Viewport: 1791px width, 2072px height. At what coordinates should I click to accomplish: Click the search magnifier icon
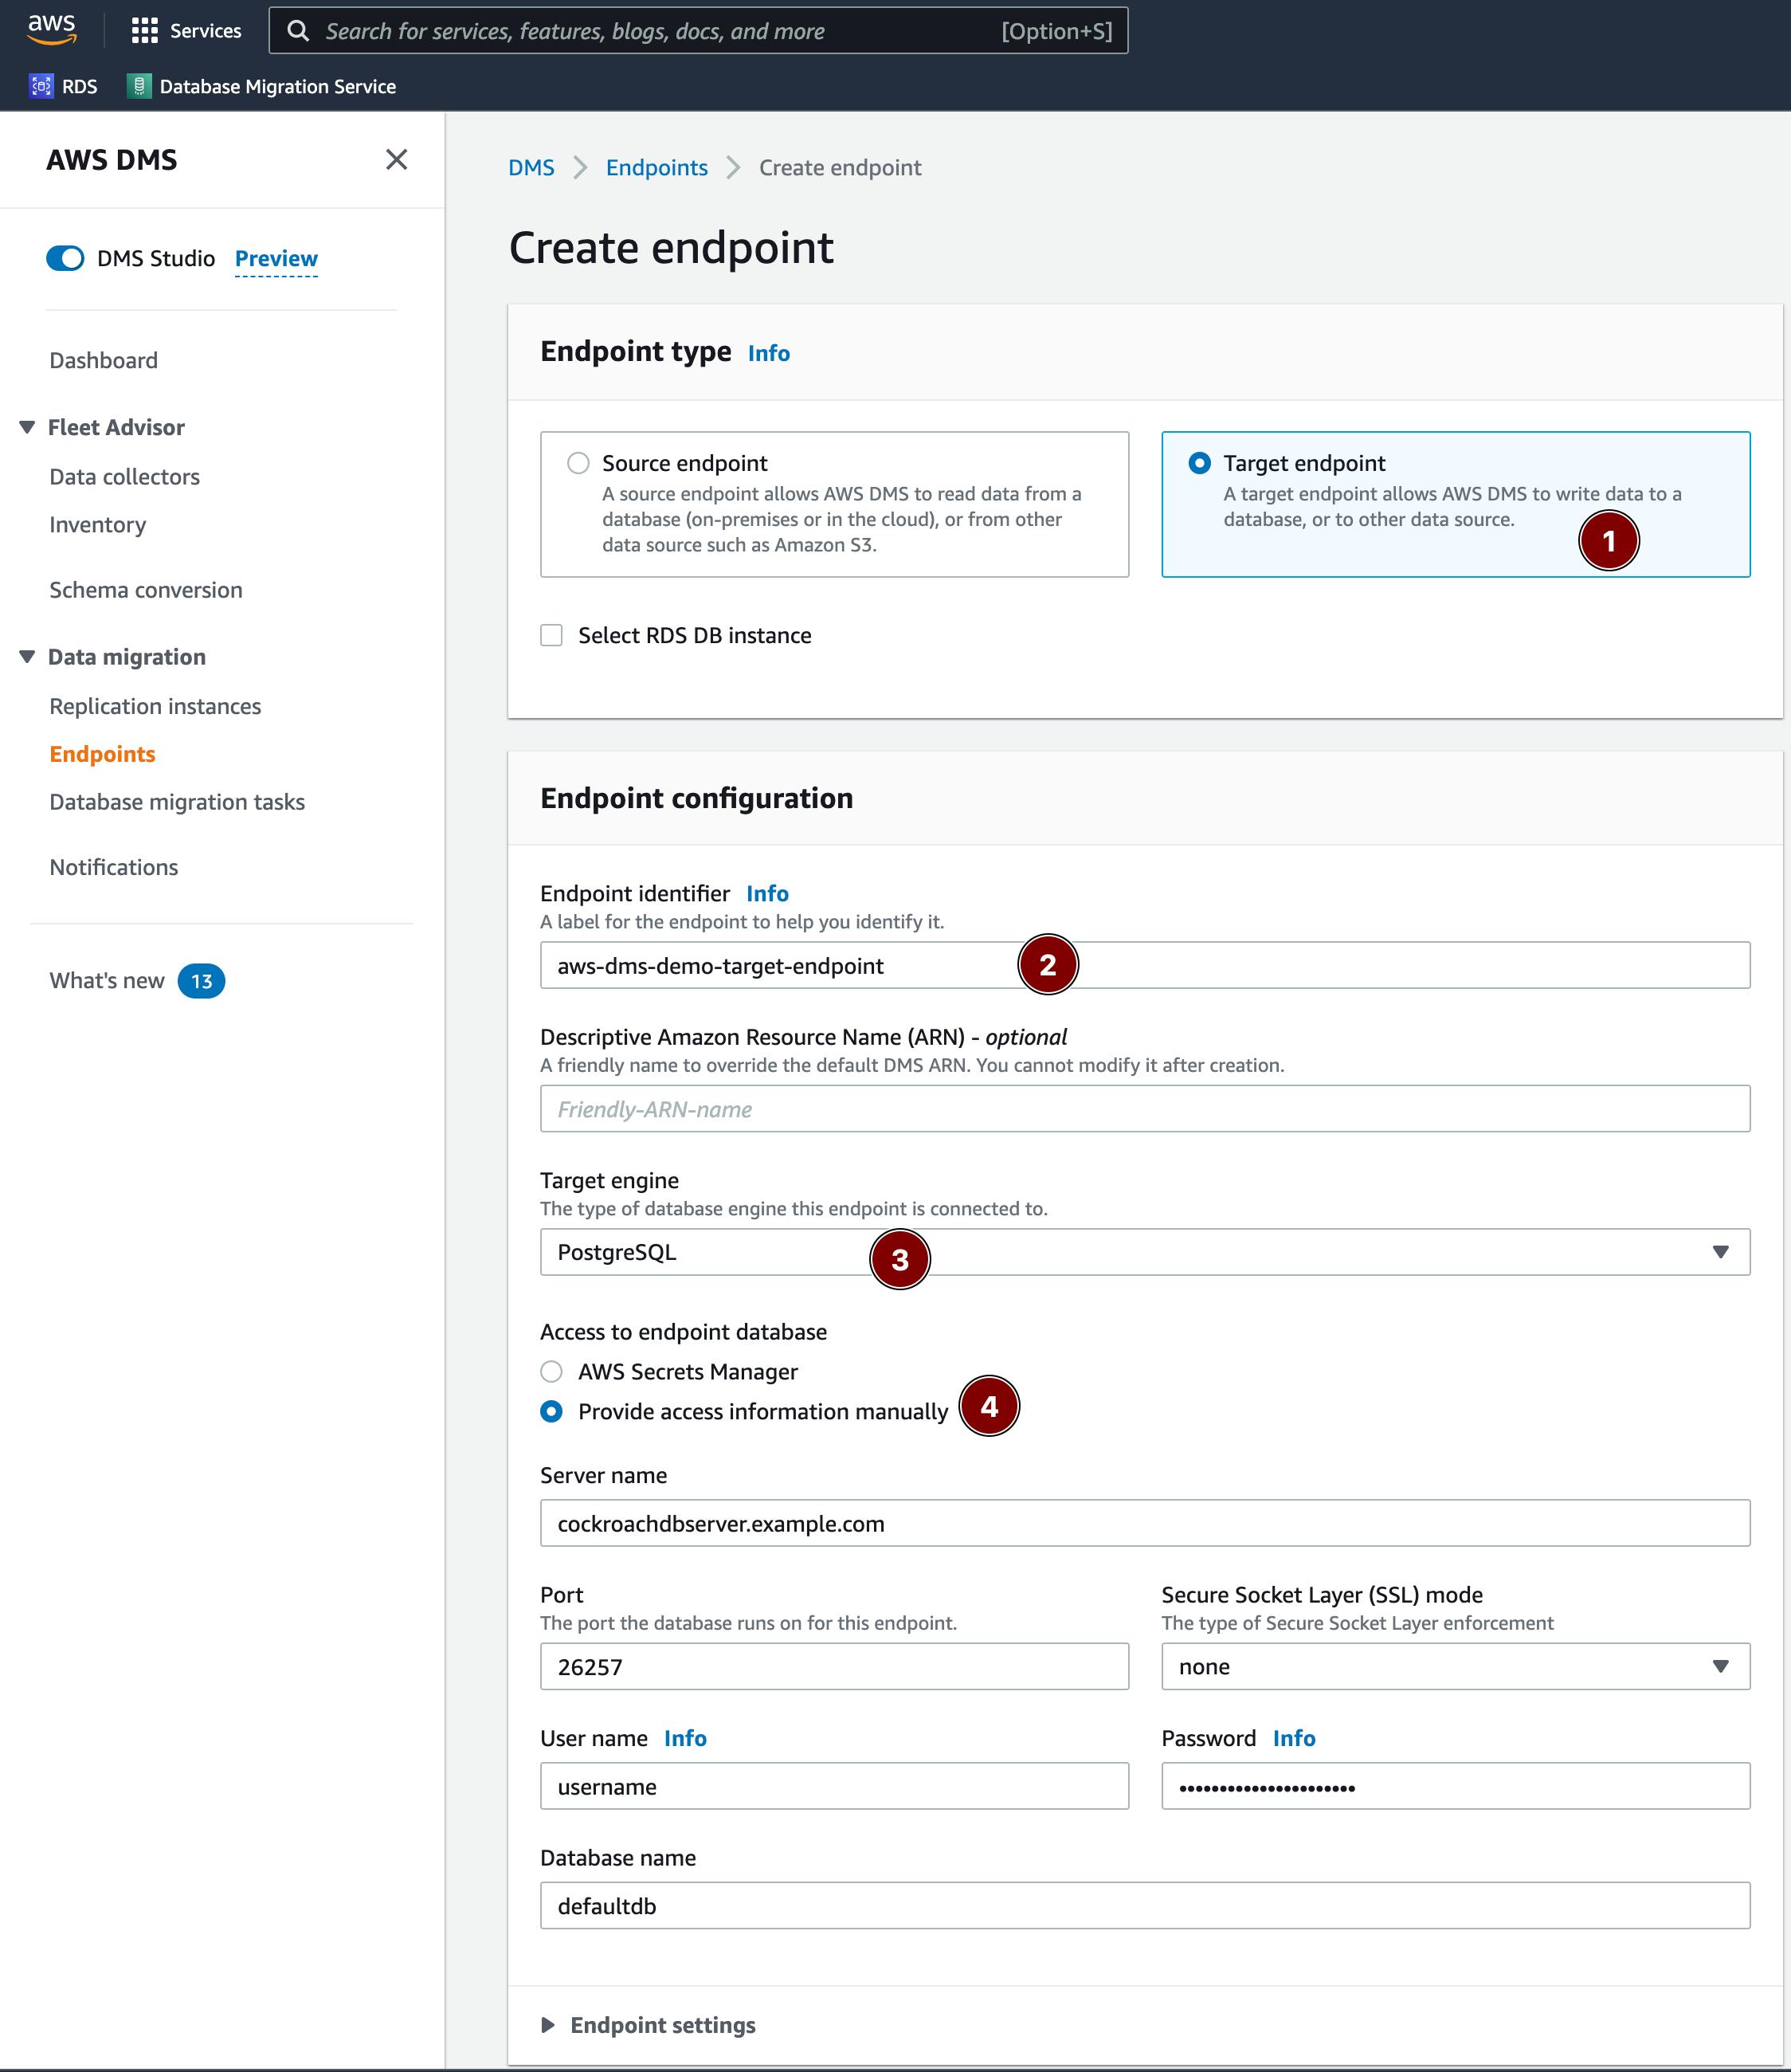[298, 31]
